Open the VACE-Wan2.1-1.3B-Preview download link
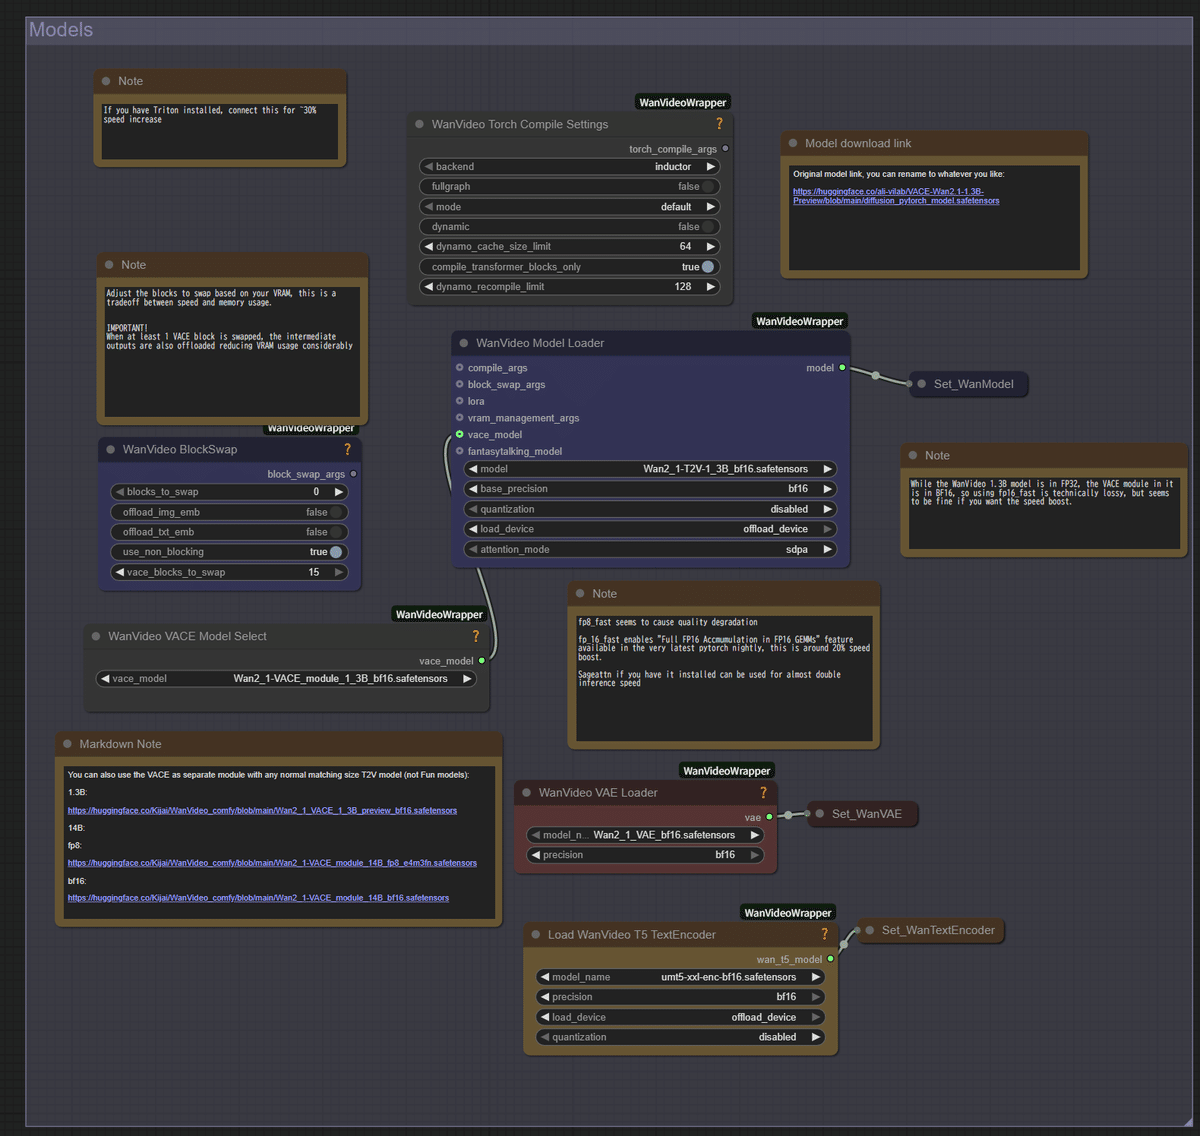The image size is (1200, 1136). pos(895,195)
